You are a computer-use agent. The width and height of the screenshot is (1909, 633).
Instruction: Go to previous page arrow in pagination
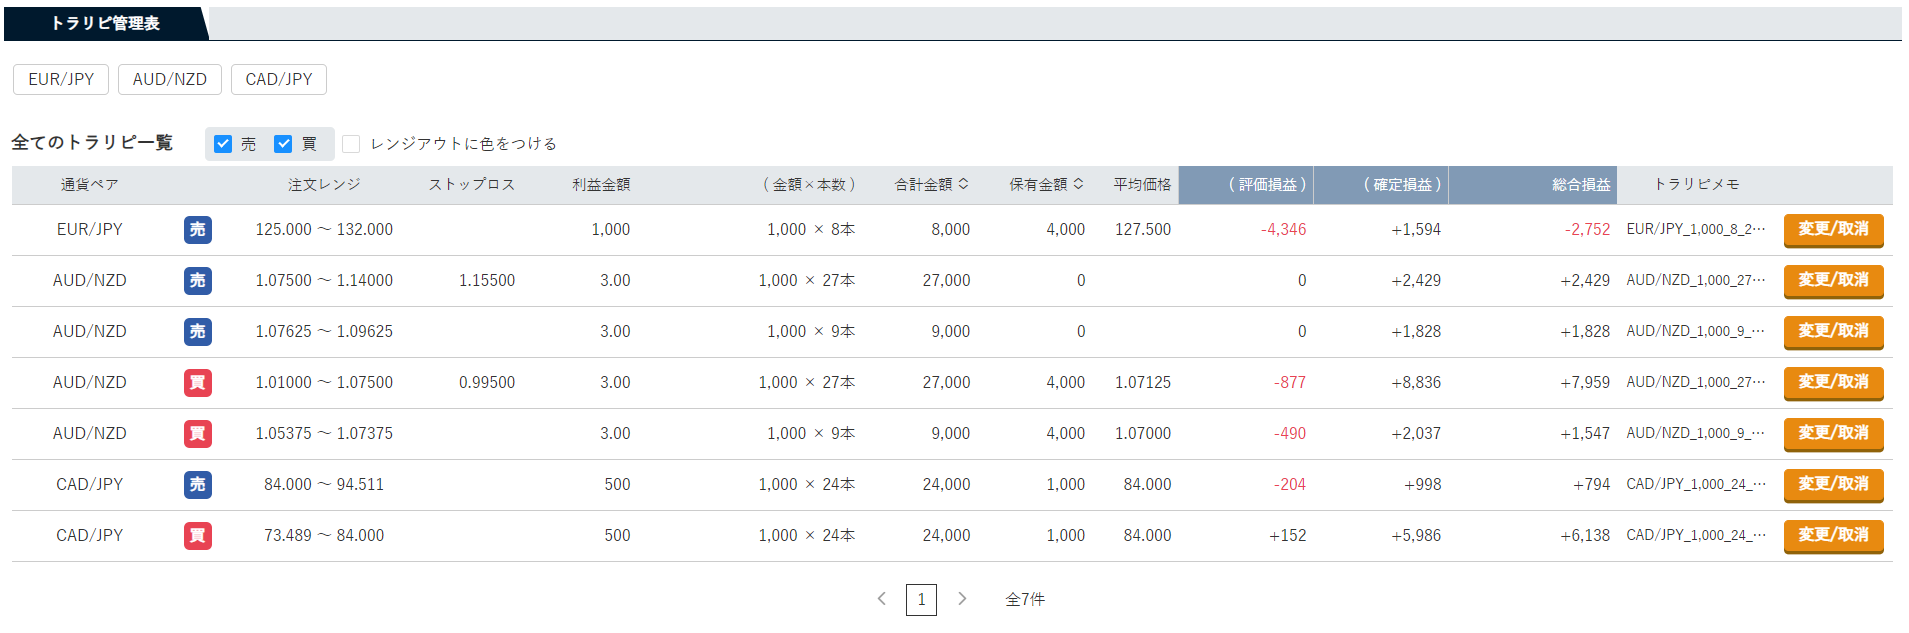[881, 599]
